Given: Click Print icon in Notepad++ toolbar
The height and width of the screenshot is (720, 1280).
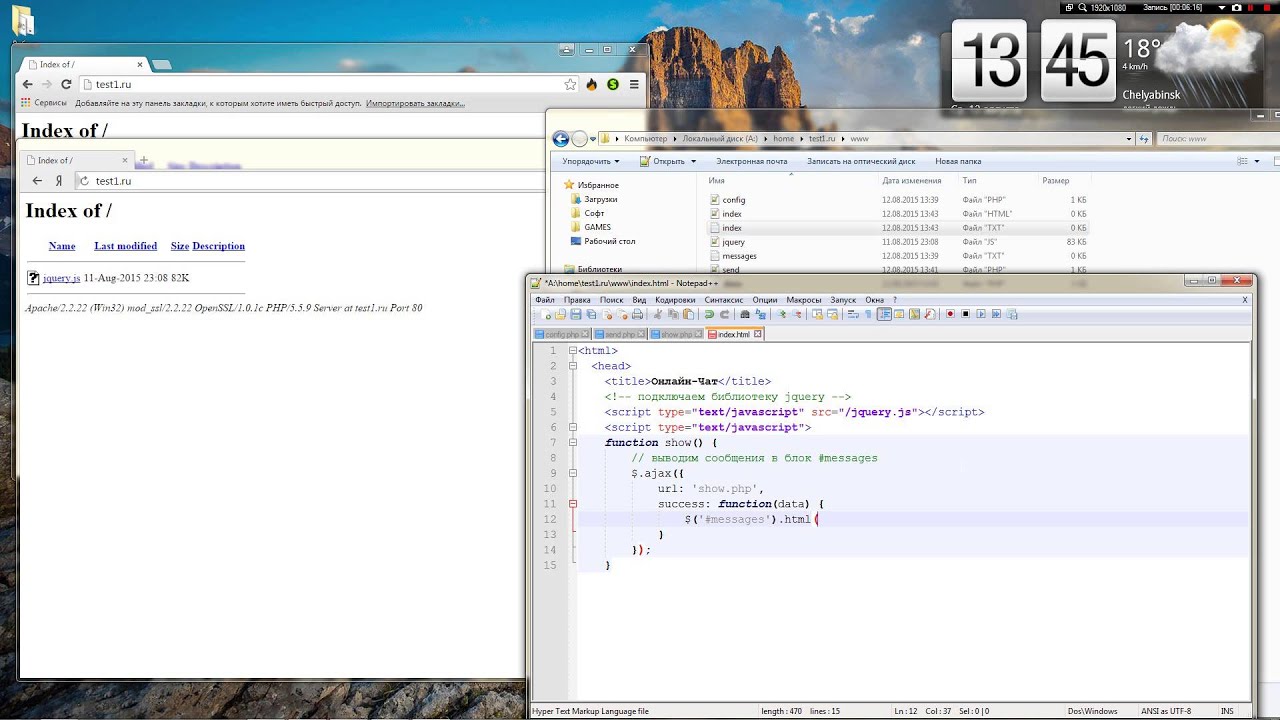Looking at the screenshot, I should (638, 314).
